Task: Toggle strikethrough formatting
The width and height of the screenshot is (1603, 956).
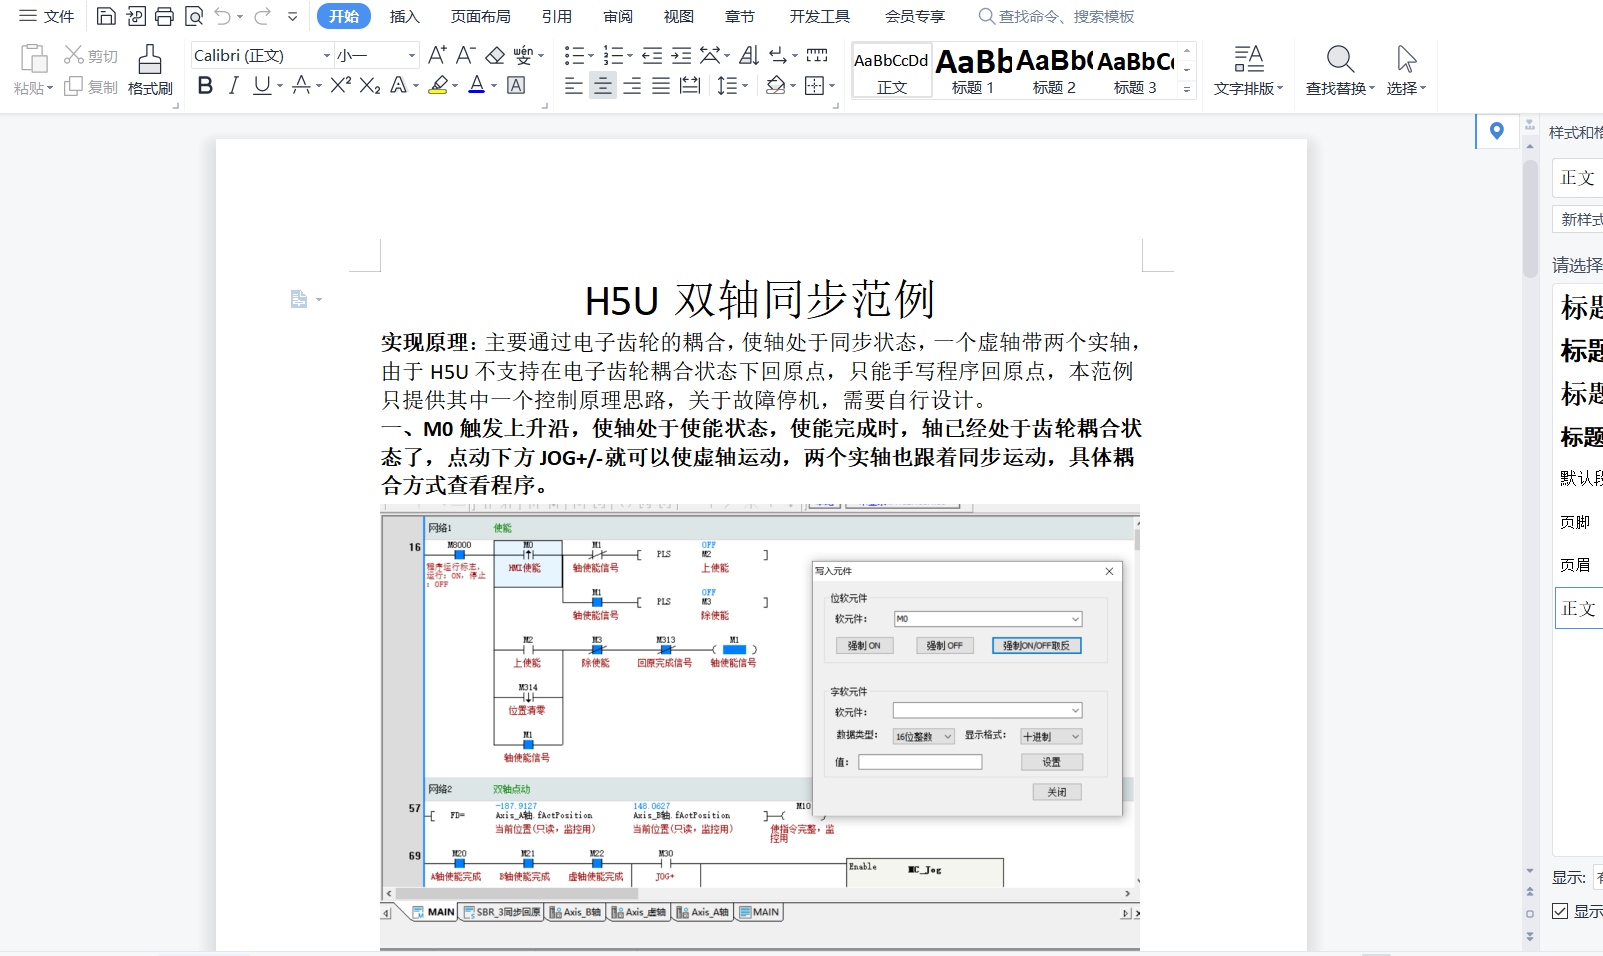Action: point(300,86)
